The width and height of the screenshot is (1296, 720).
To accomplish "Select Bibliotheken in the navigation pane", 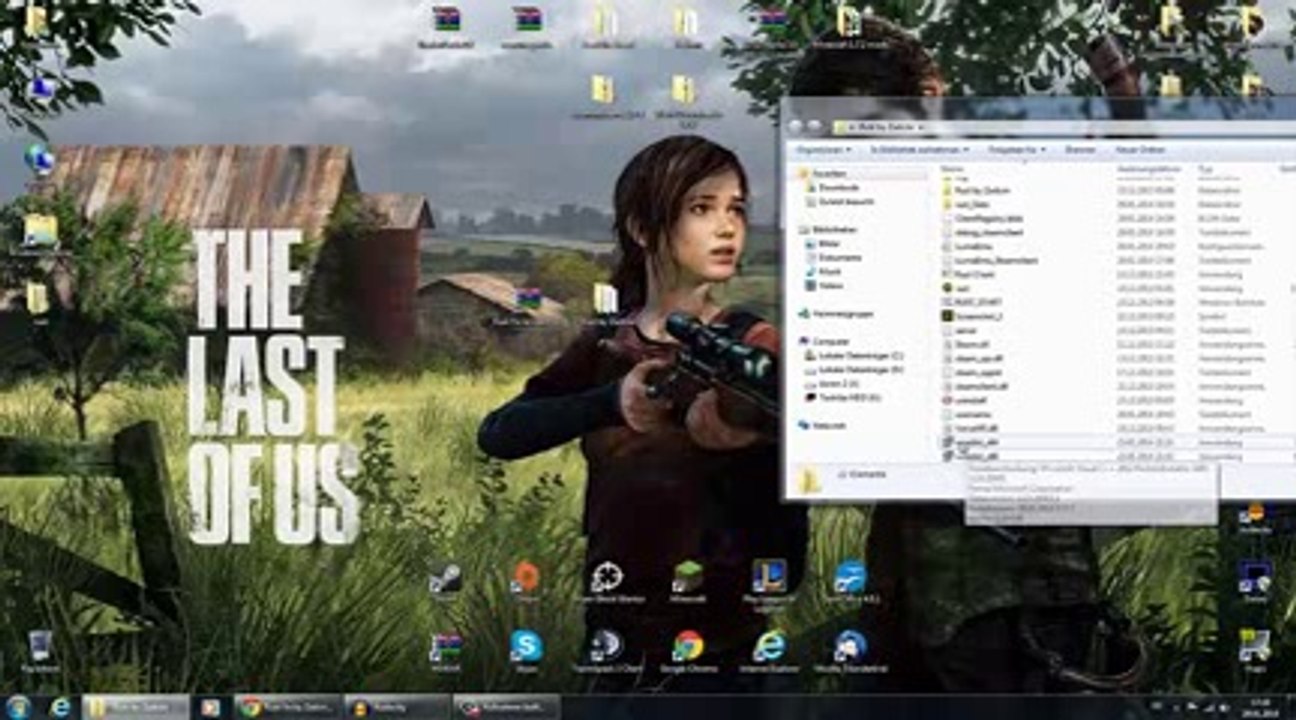I will click(x=829, y=229).
